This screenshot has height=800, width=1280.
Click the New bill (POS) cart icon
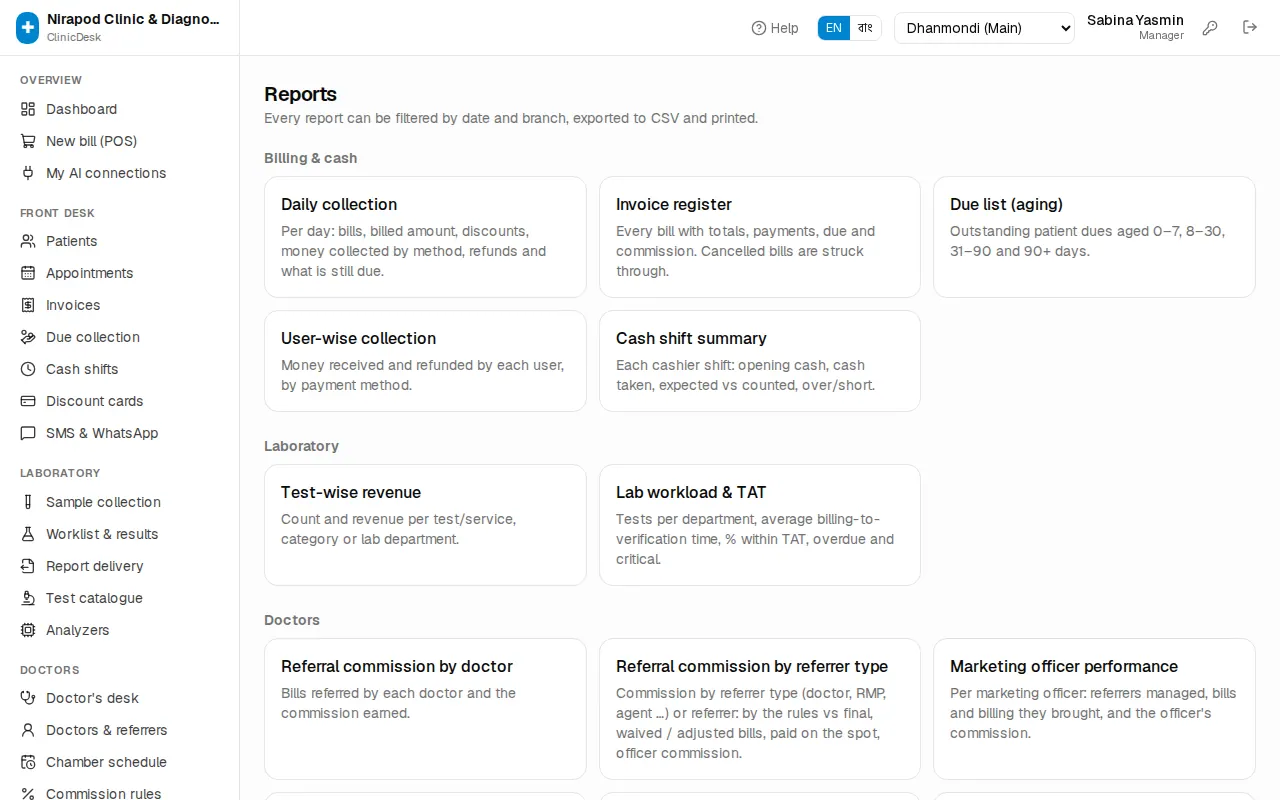[28, 141]
